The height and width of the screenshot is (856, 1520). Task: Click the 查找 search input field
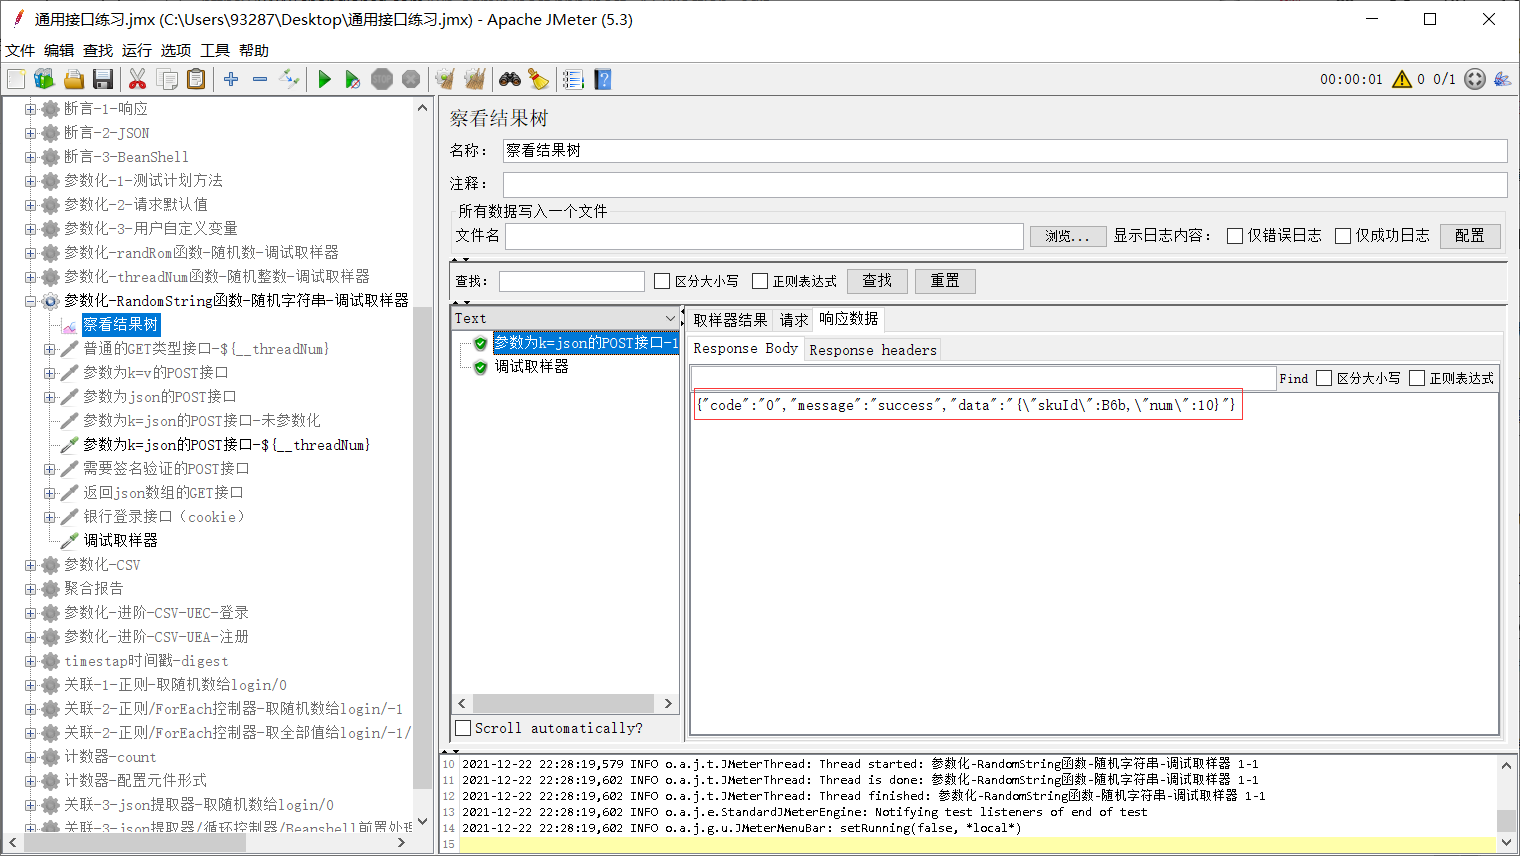coord(572,281)
